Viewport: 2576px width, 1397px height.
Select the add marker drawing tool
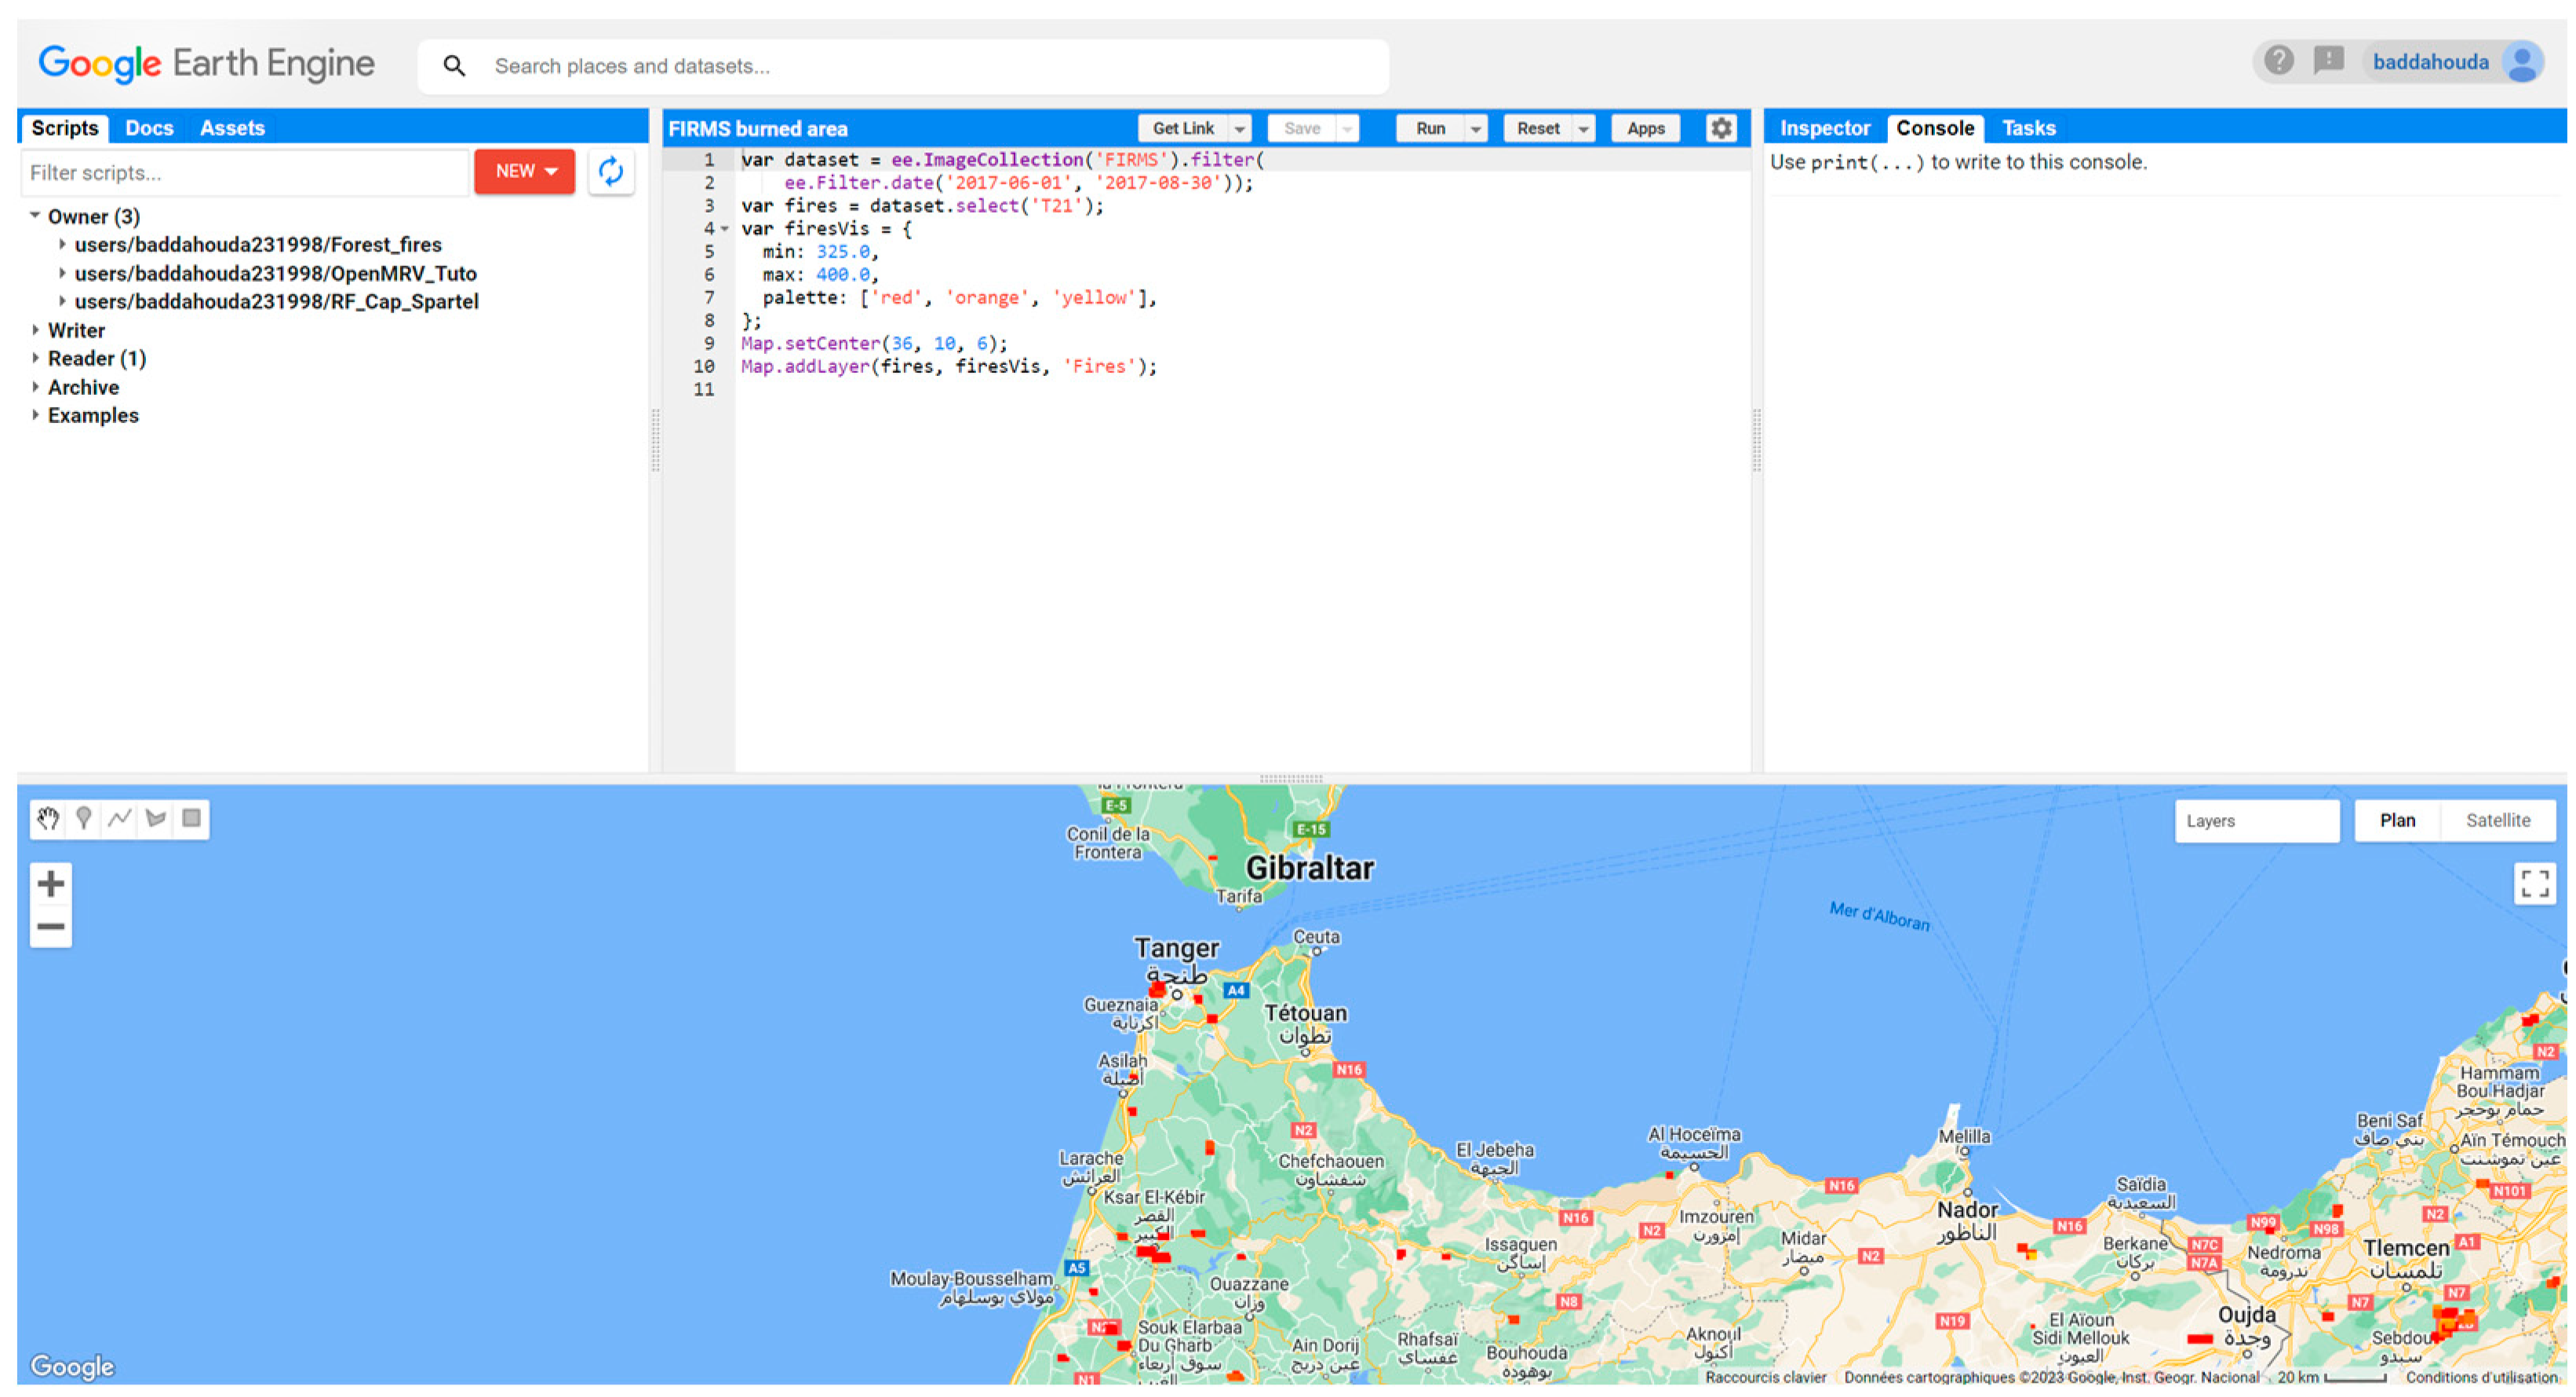(x=84, y=819)
